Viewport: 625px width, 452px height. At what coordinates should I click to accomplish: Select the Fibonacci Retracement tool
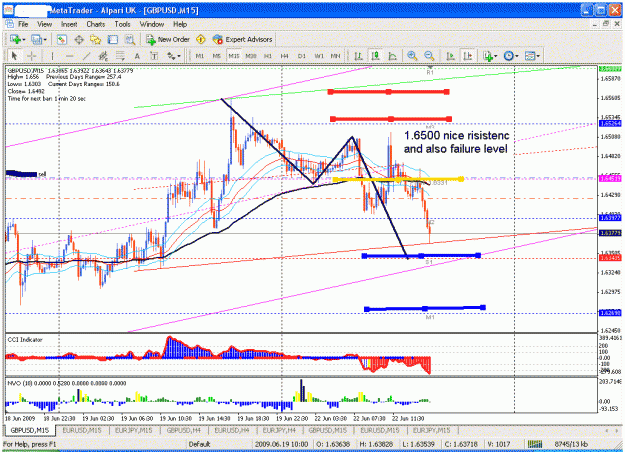(120, 56)
